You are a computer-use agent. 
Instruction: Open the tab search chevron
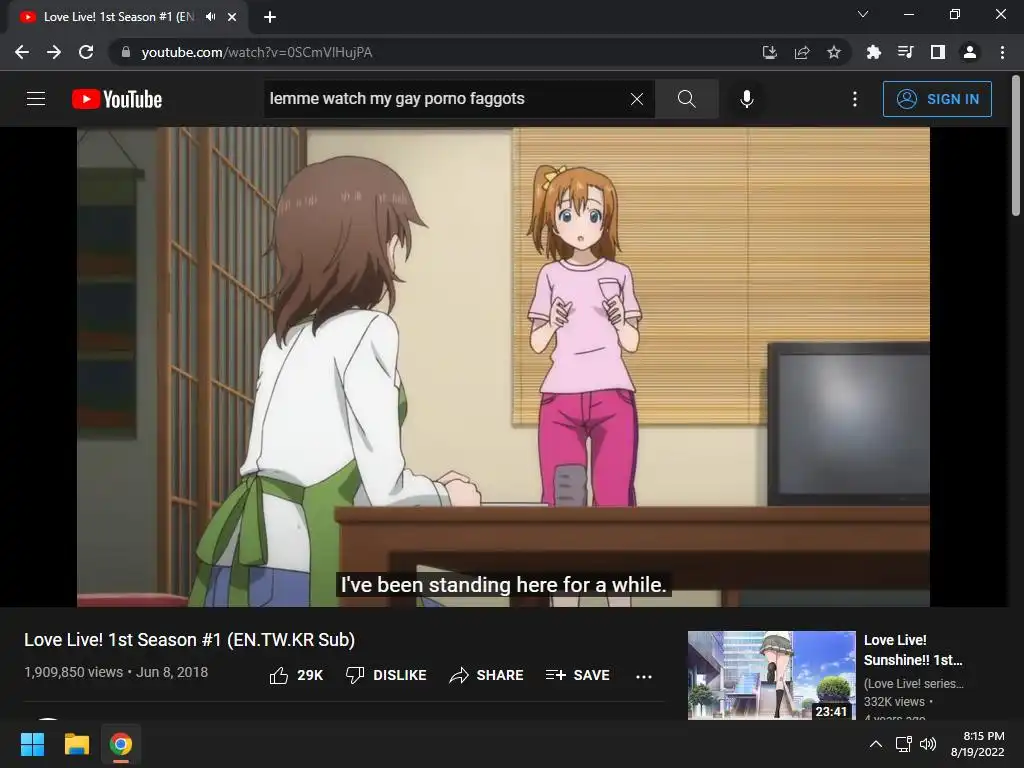[863, 14]
